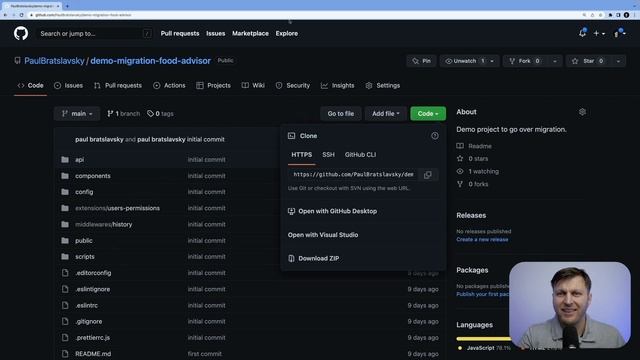Choose Open with Visual Studio
Screen dimensions: 640x360
[x=323, y=235]
